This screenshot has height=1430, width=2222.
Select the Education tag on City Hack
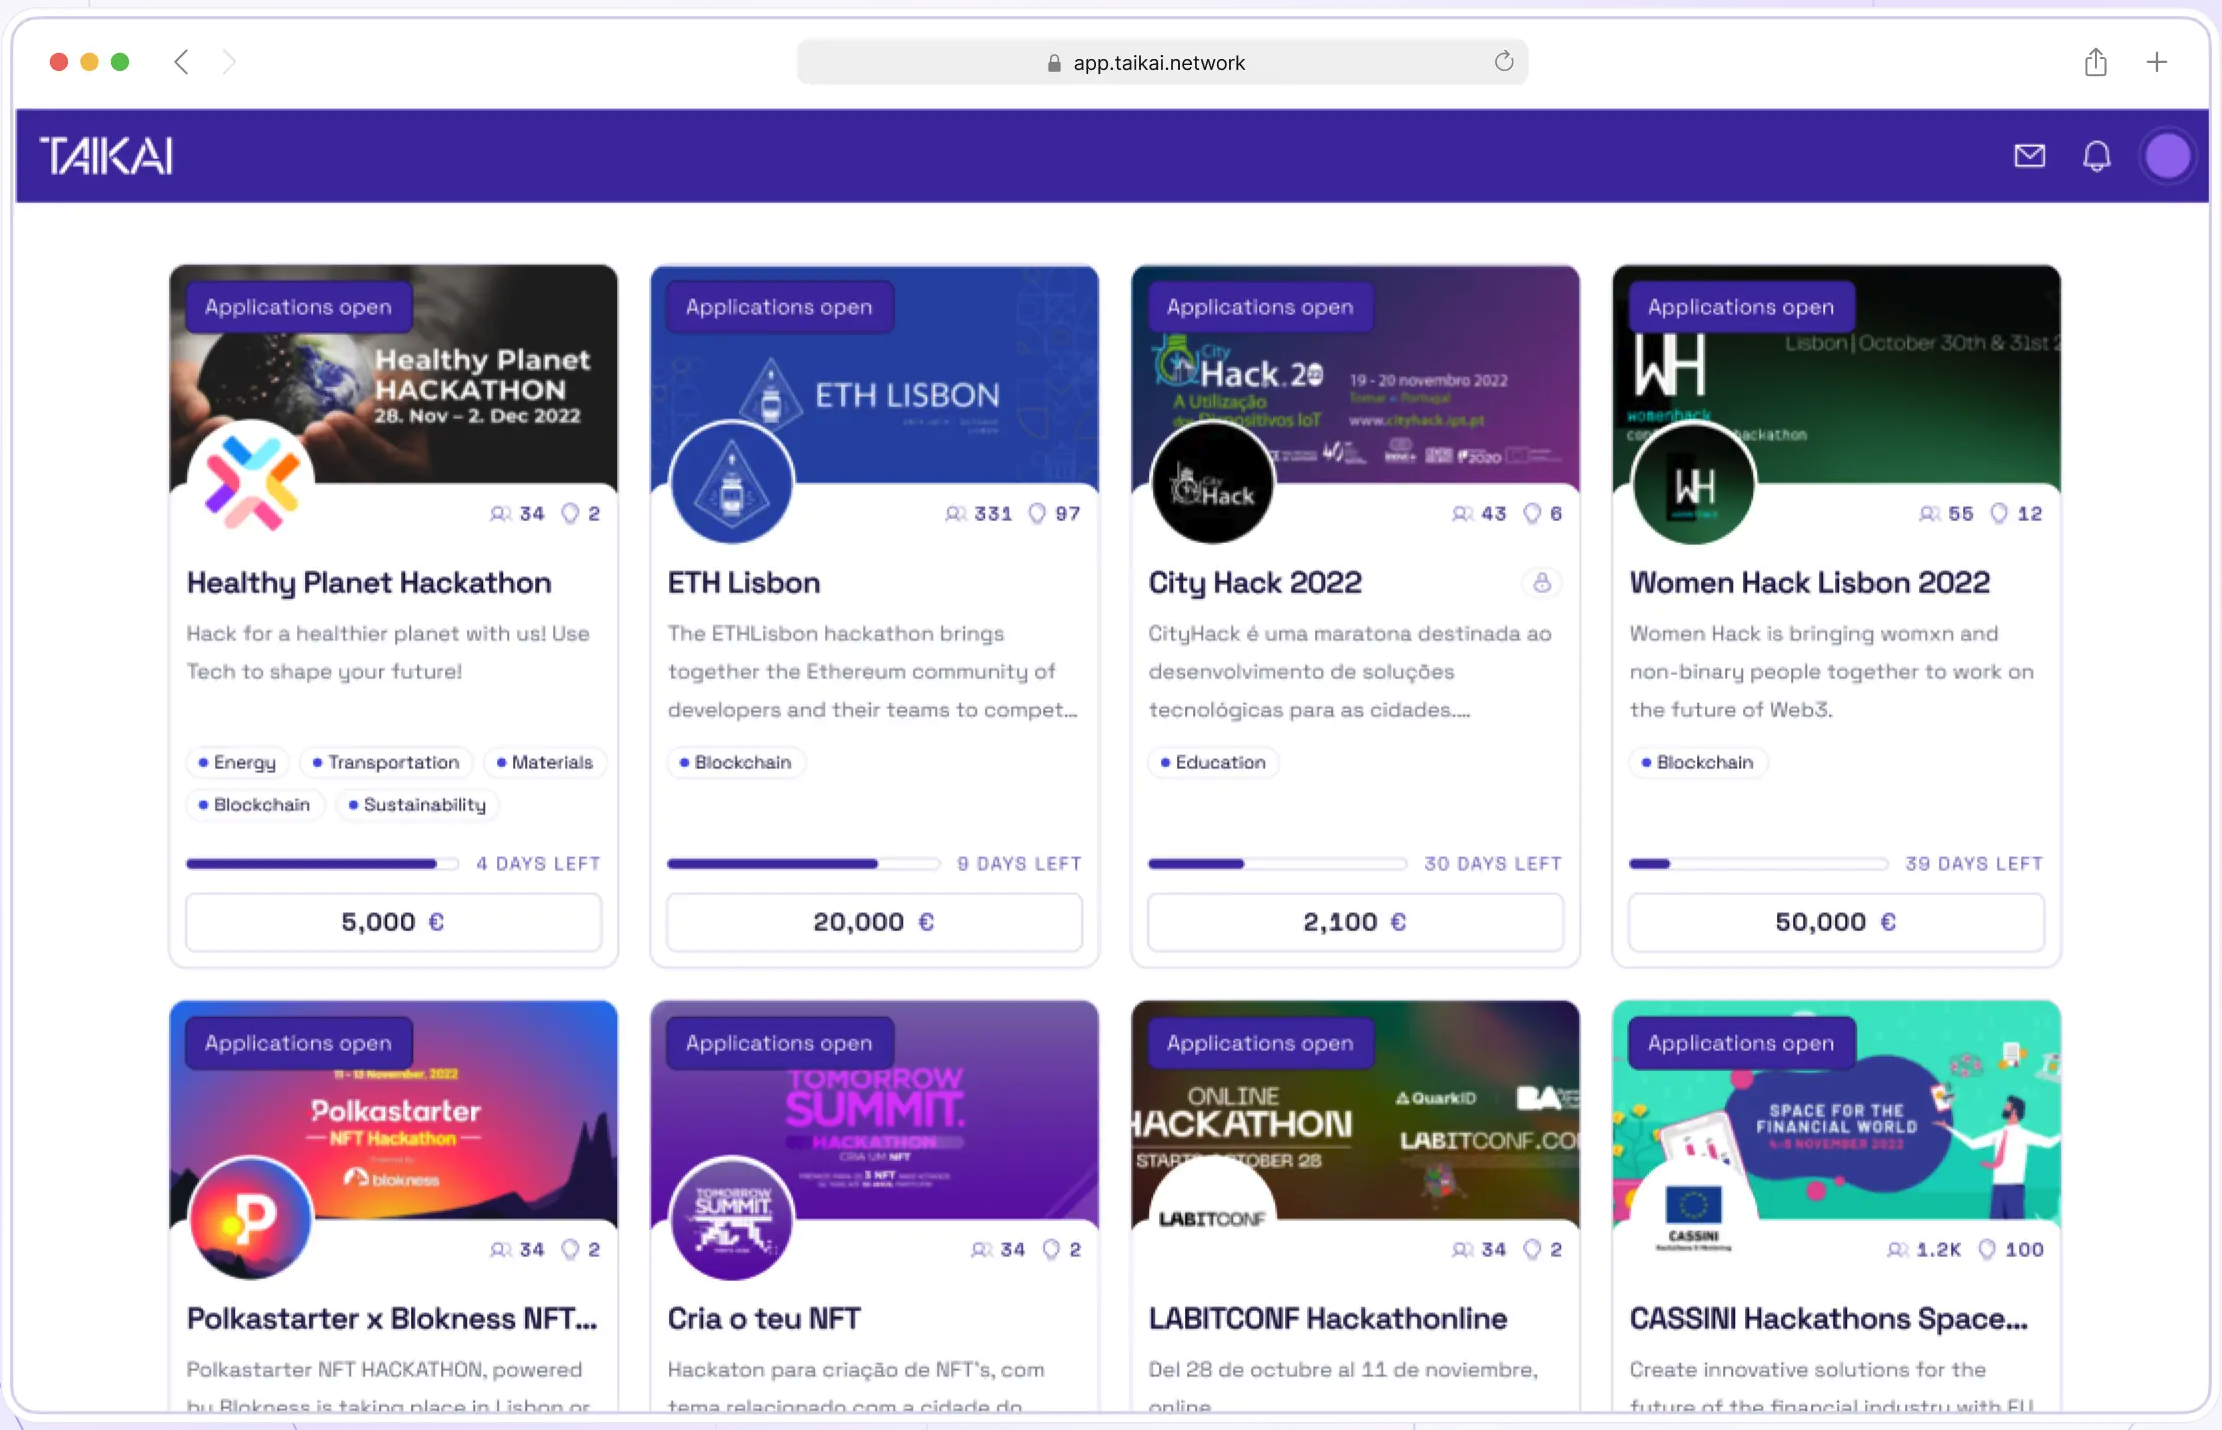[1212, 762]
